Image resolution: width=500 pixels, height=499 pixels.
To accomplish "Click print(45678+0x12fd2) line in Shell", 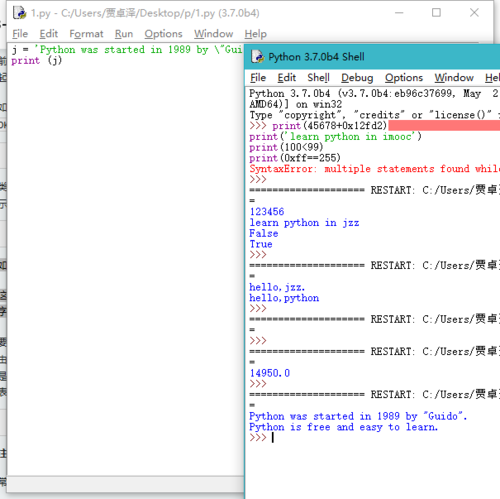I will [x=330, y=126].
